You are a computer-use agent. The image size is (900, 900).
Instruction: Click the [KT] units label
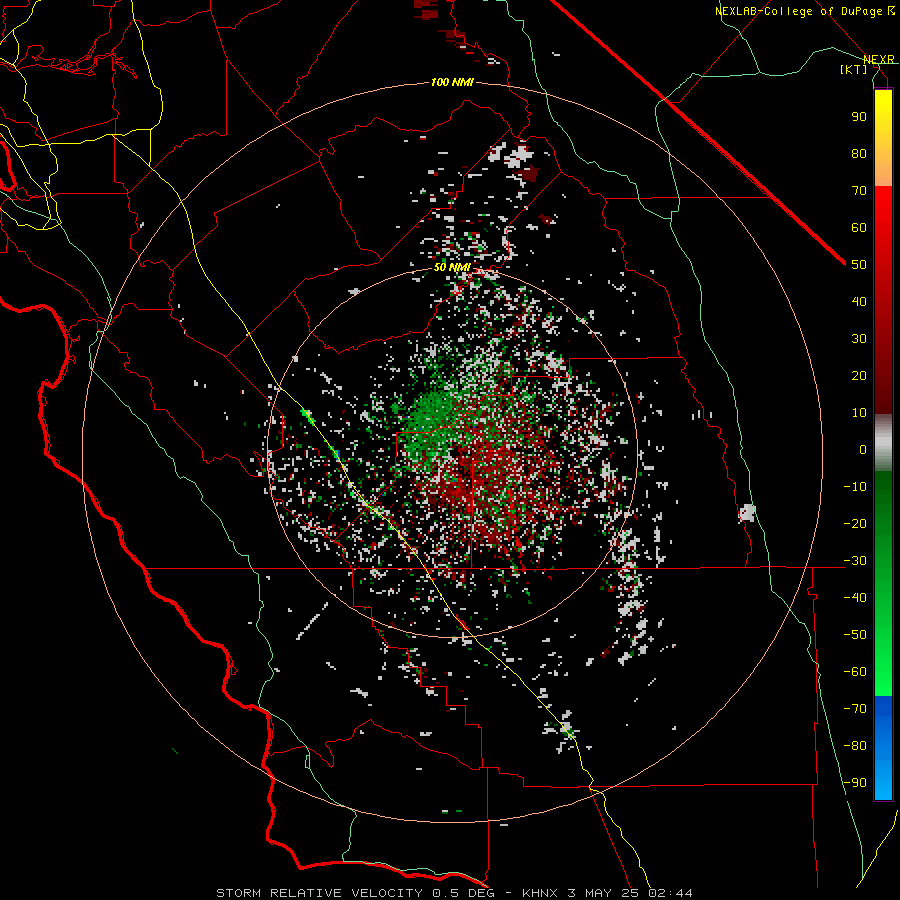[854, 69]
